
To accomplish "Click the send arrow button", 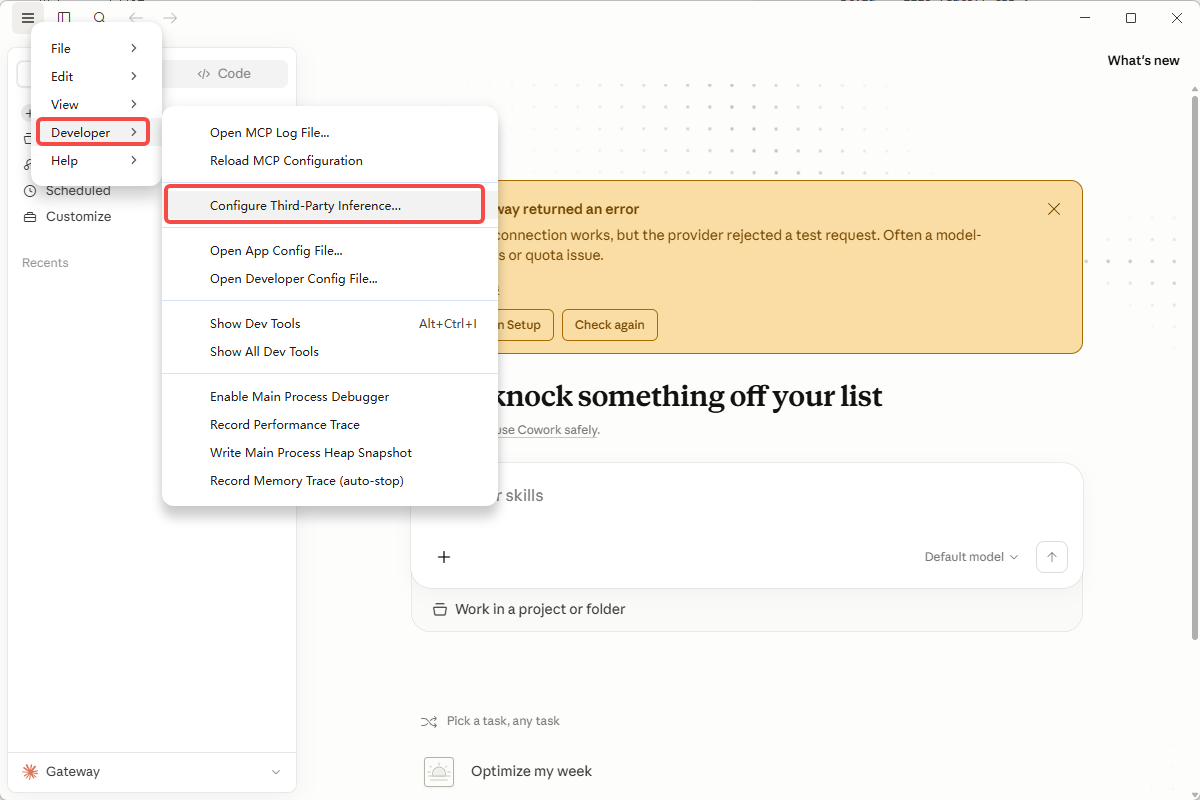I will pyautogui.click(x=1052, y=557).
